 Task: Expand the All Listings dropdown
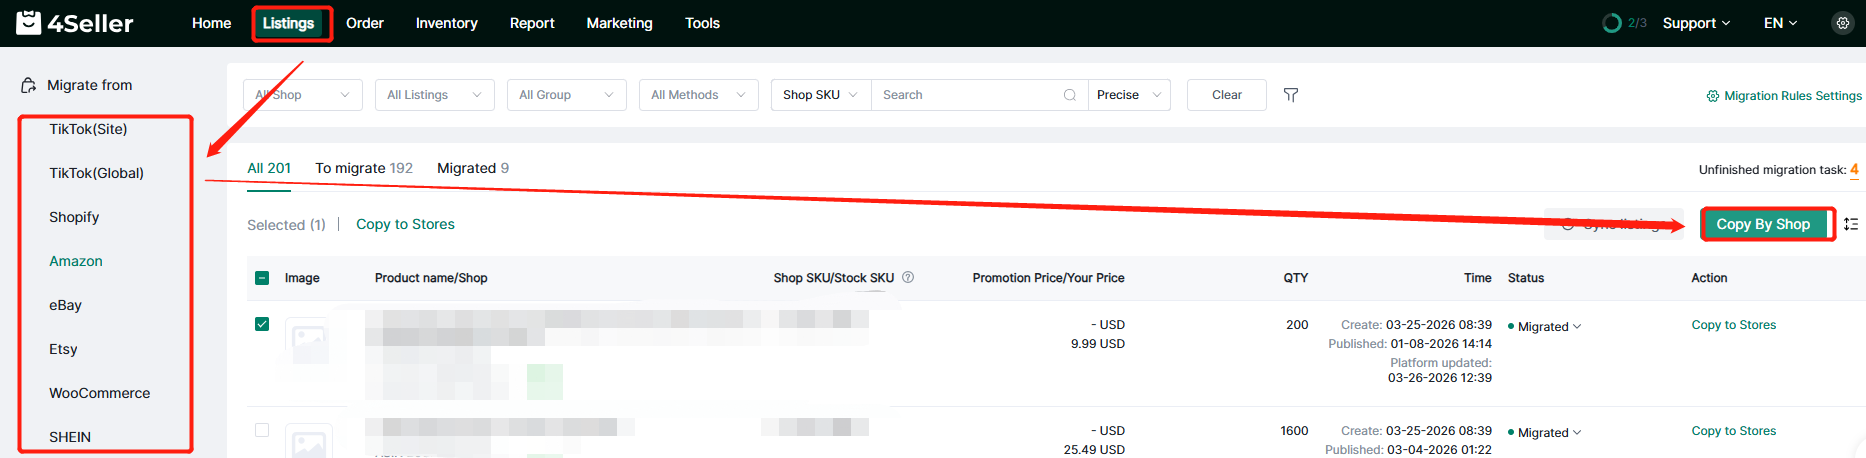[434, 95]
